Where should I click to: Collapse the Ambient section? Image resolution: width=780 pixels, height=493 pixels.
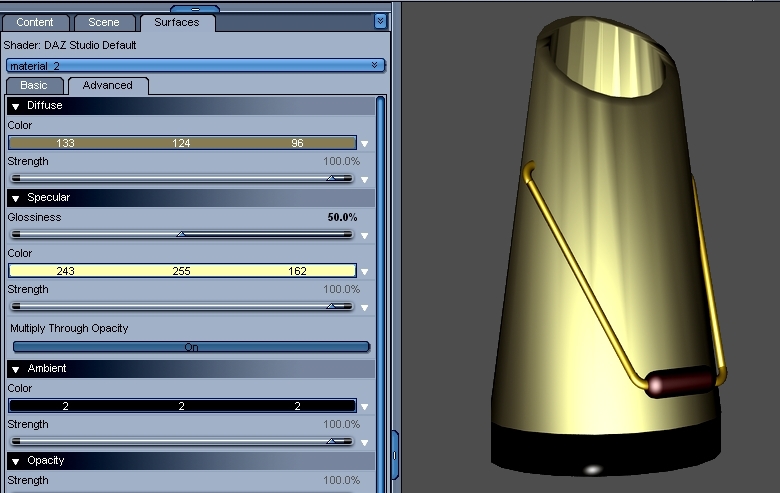tap(16, 369)
